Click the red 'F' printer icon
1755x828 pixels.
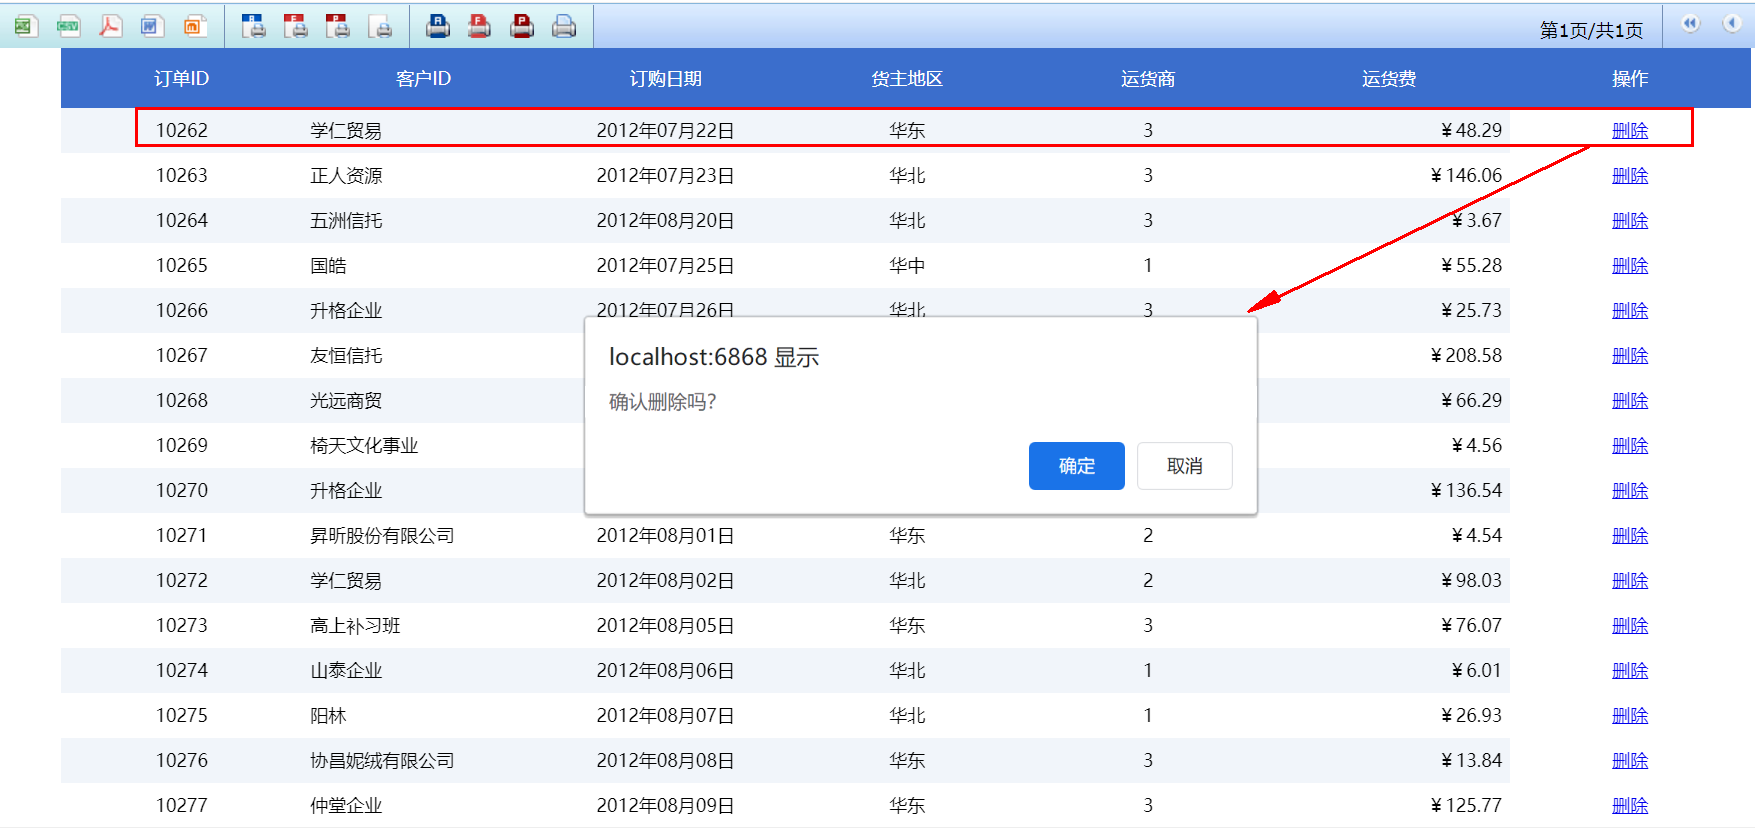coord(480,26)
